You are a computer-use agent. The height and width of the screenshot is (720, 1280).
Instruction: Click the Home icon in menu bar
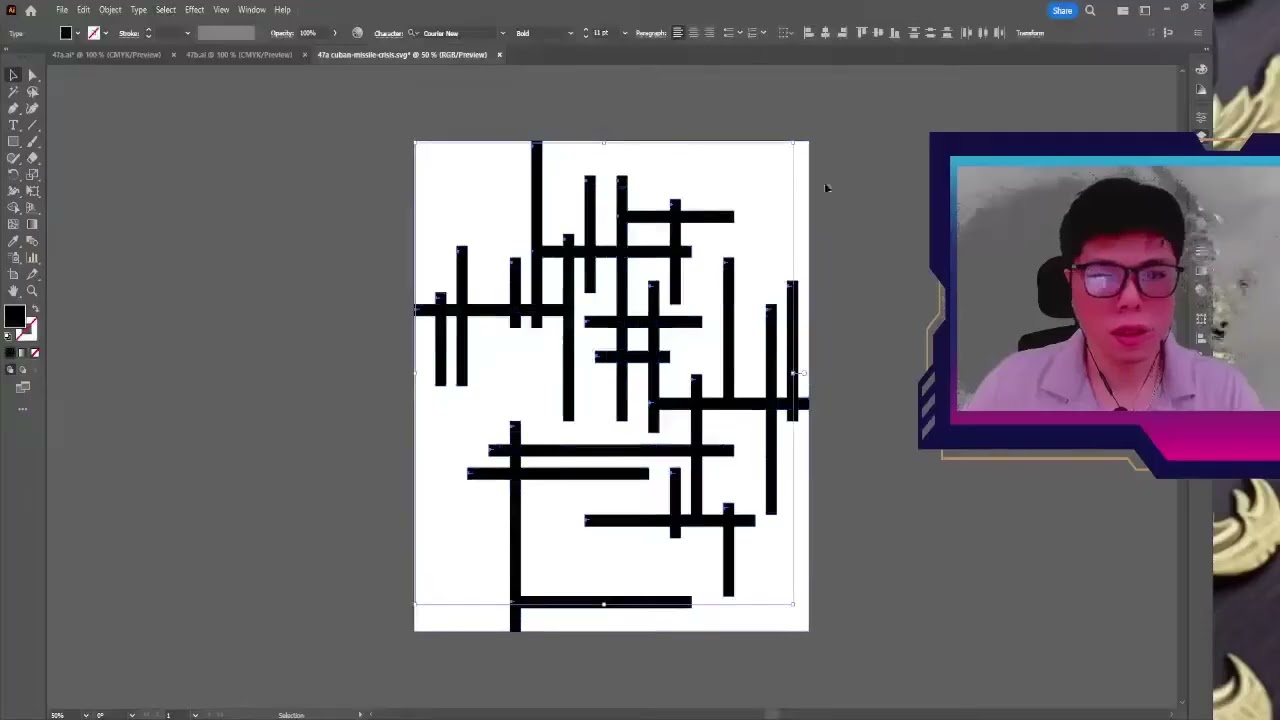31,10
